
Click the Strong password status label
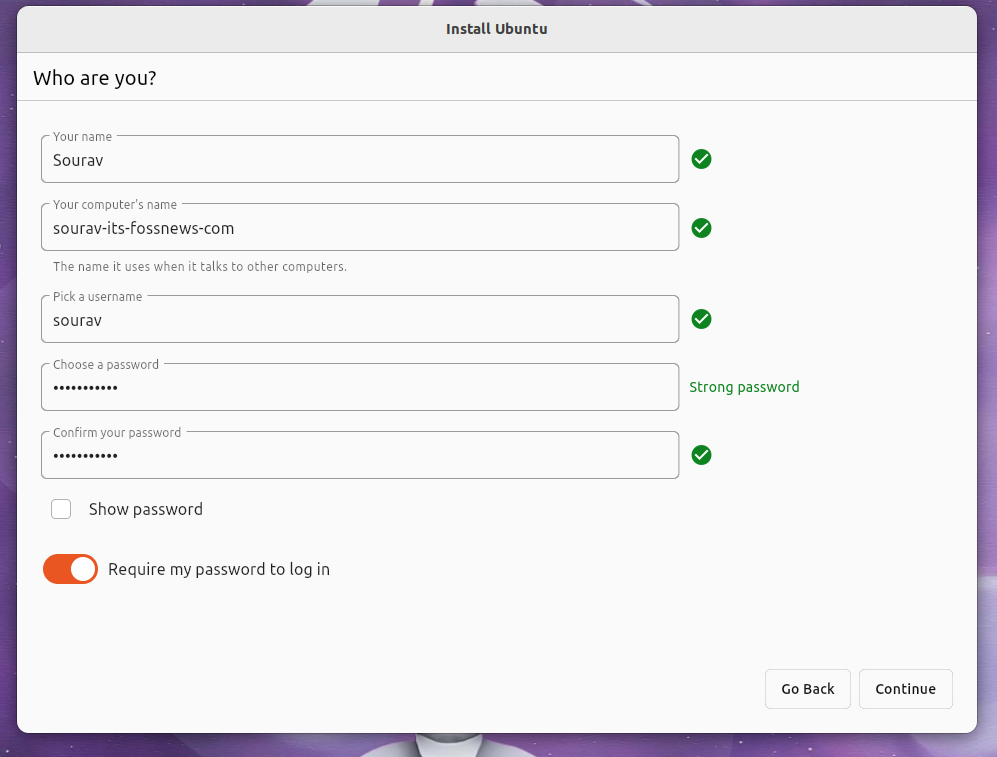point(744,386)
